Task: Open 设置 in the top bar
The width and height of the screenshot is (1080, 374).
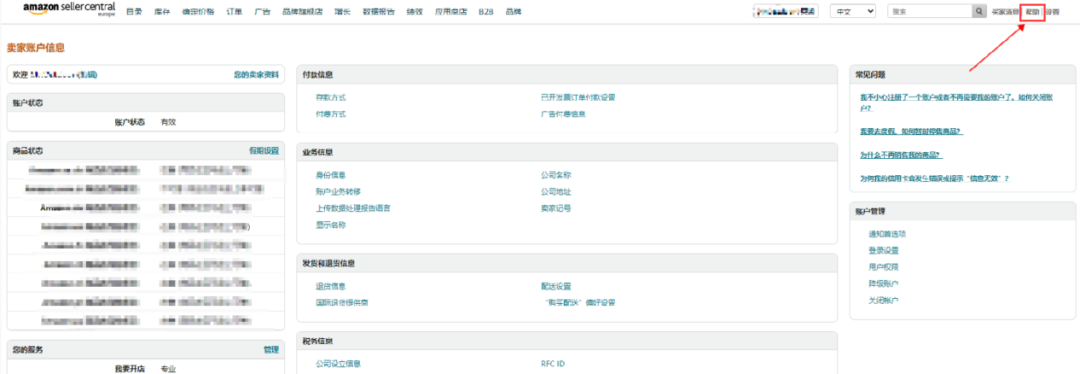Action: click(1052, 12)
